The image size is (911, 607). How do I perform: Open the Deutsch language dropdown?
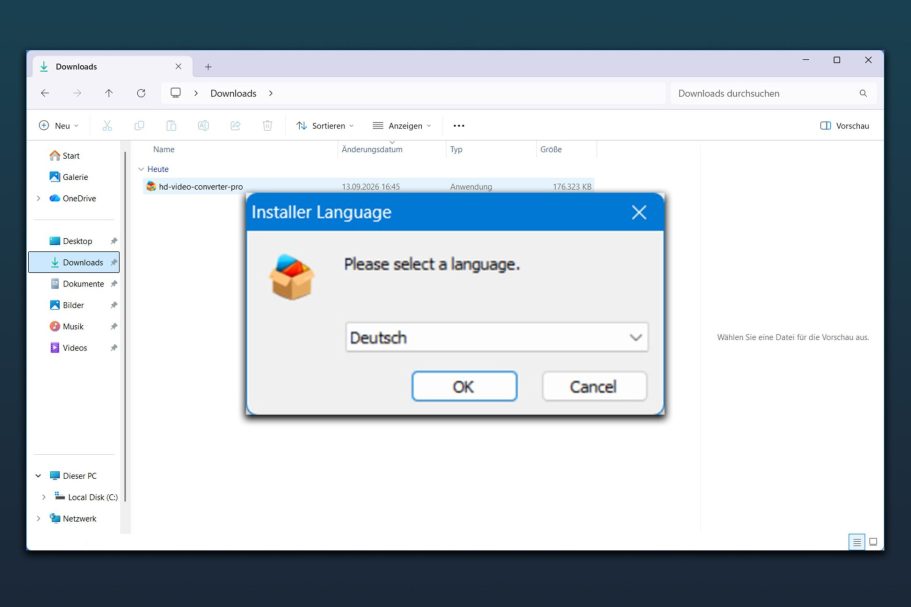point(497,337)
